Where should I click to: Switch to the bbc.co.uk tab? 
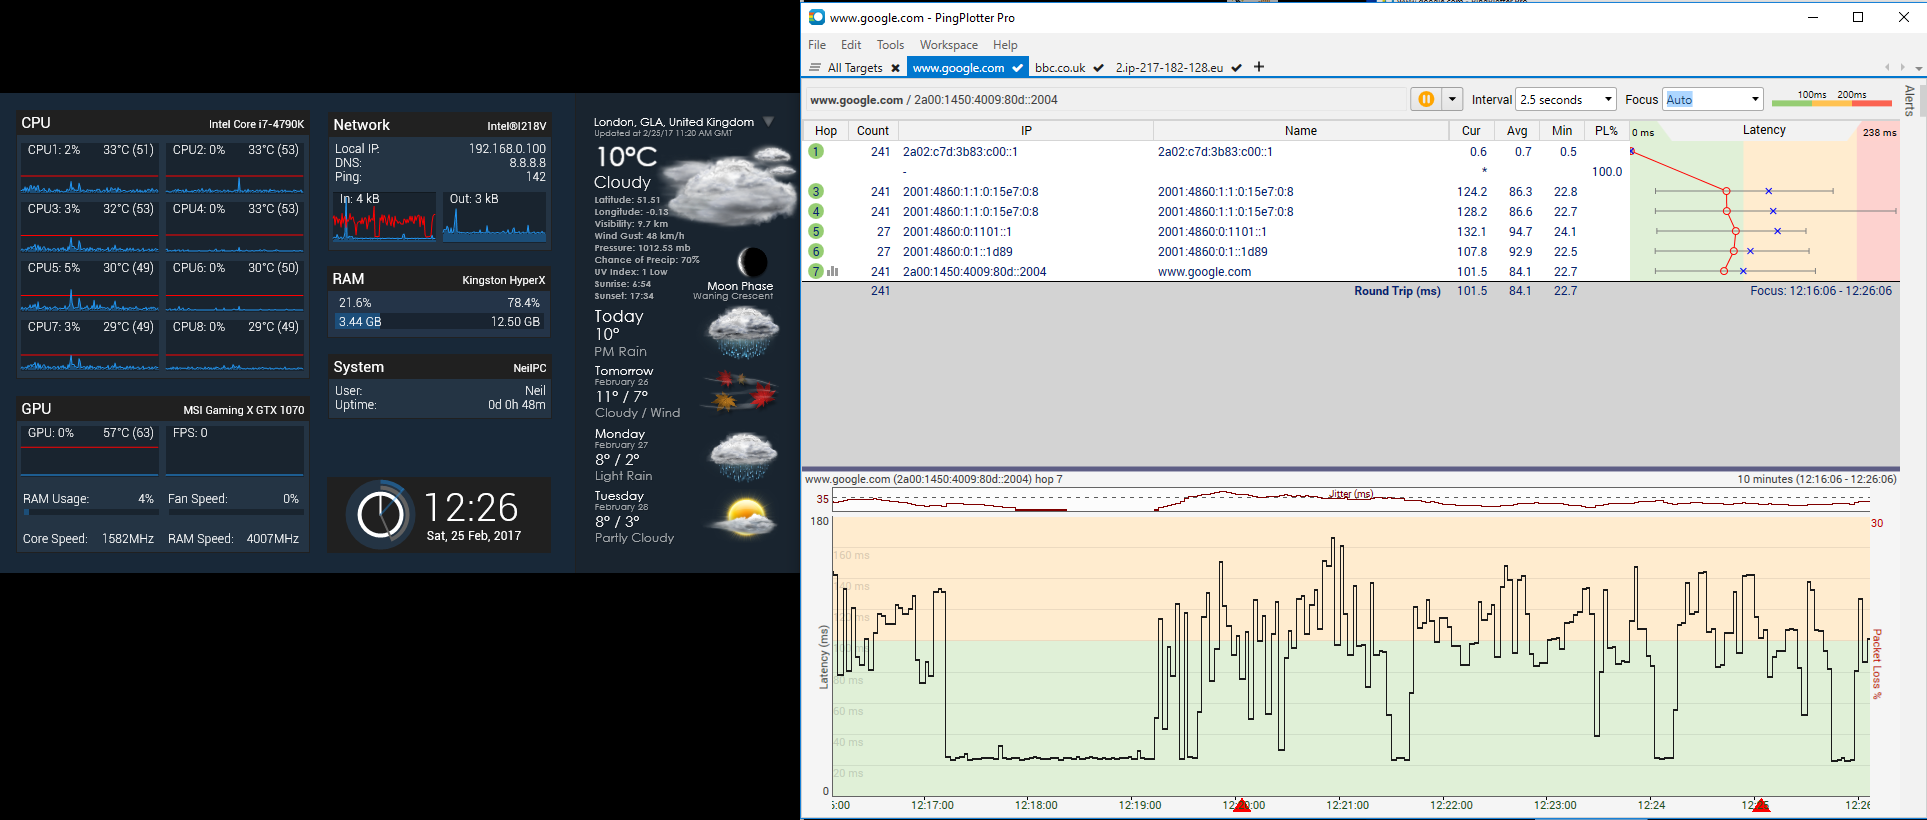(1060, 68)
